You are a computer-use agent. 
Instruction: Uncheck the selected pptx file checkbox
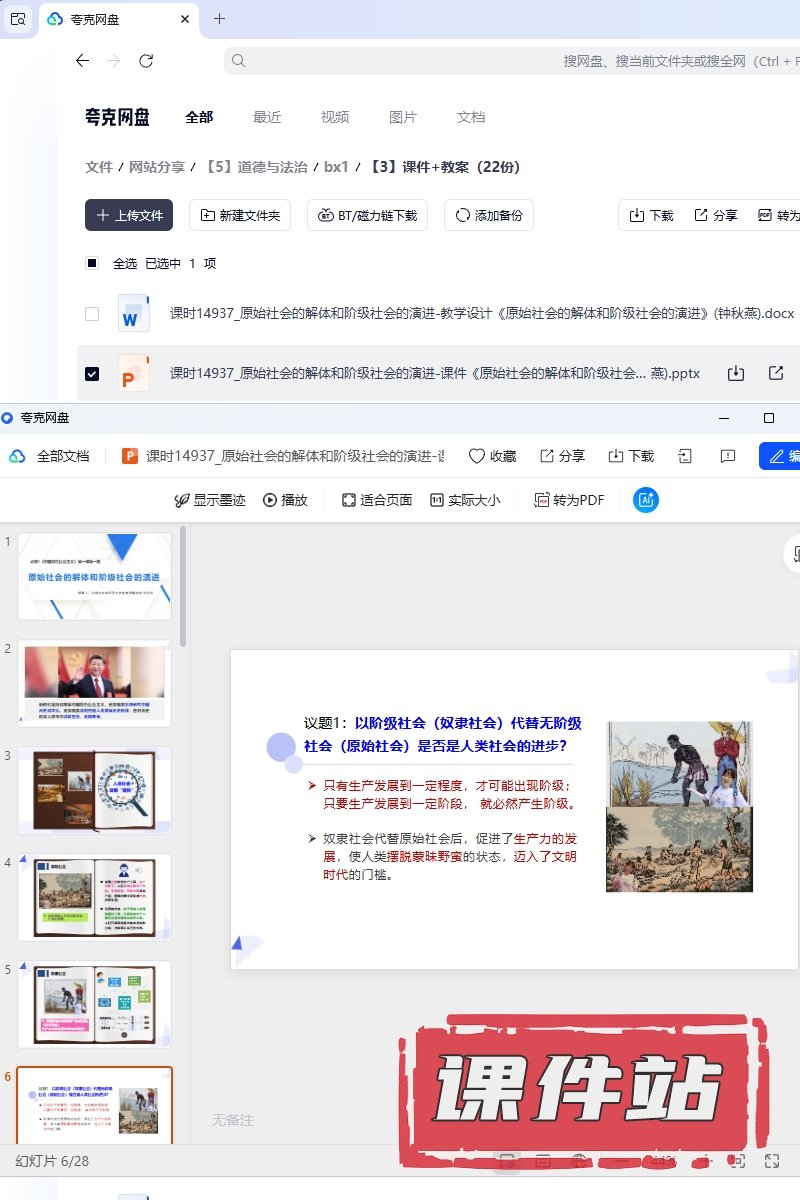pos(92,374)
